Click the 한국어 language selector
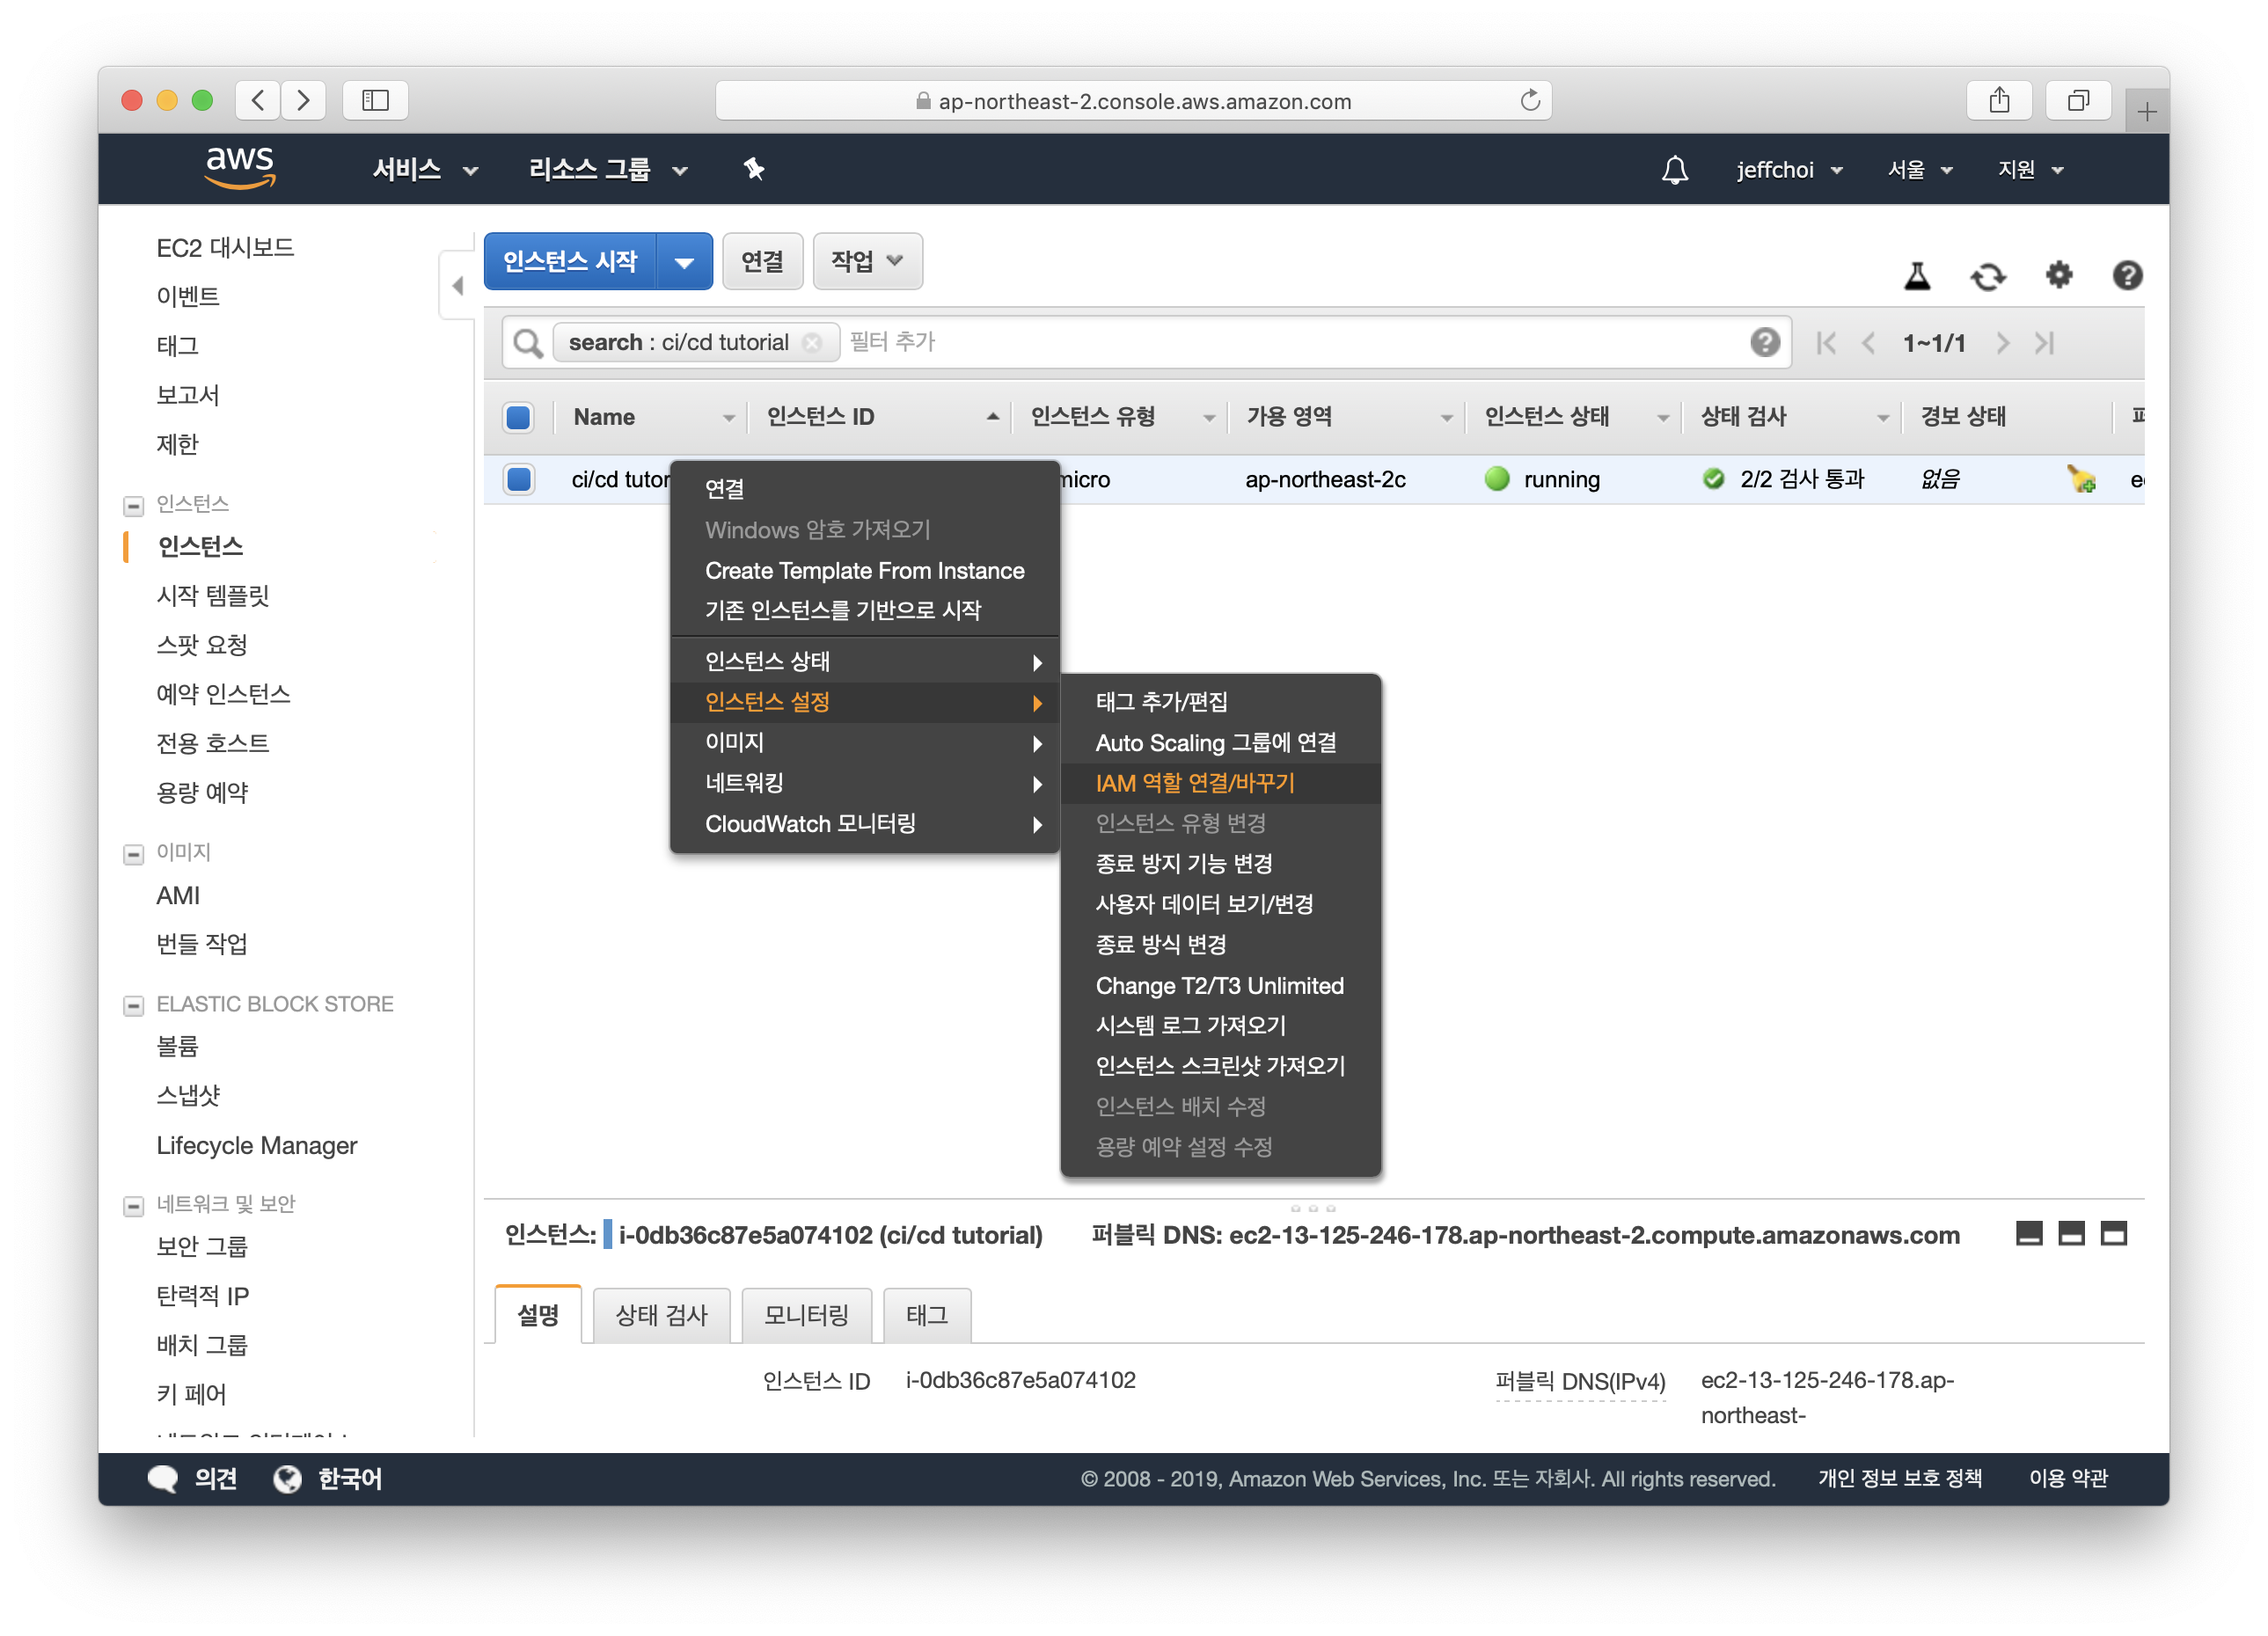The width and height of the screenshot is (2268, 1636). [x=349, y=1478]
